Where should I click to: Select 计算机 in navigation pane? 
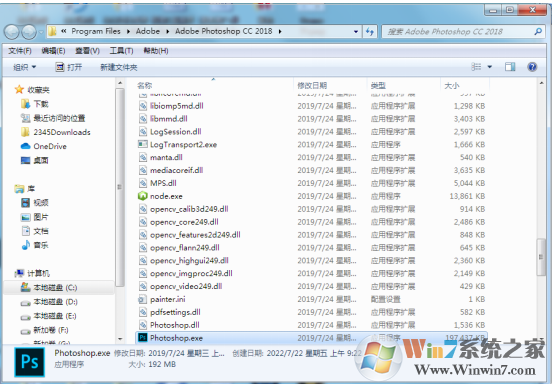coord(32,273)
